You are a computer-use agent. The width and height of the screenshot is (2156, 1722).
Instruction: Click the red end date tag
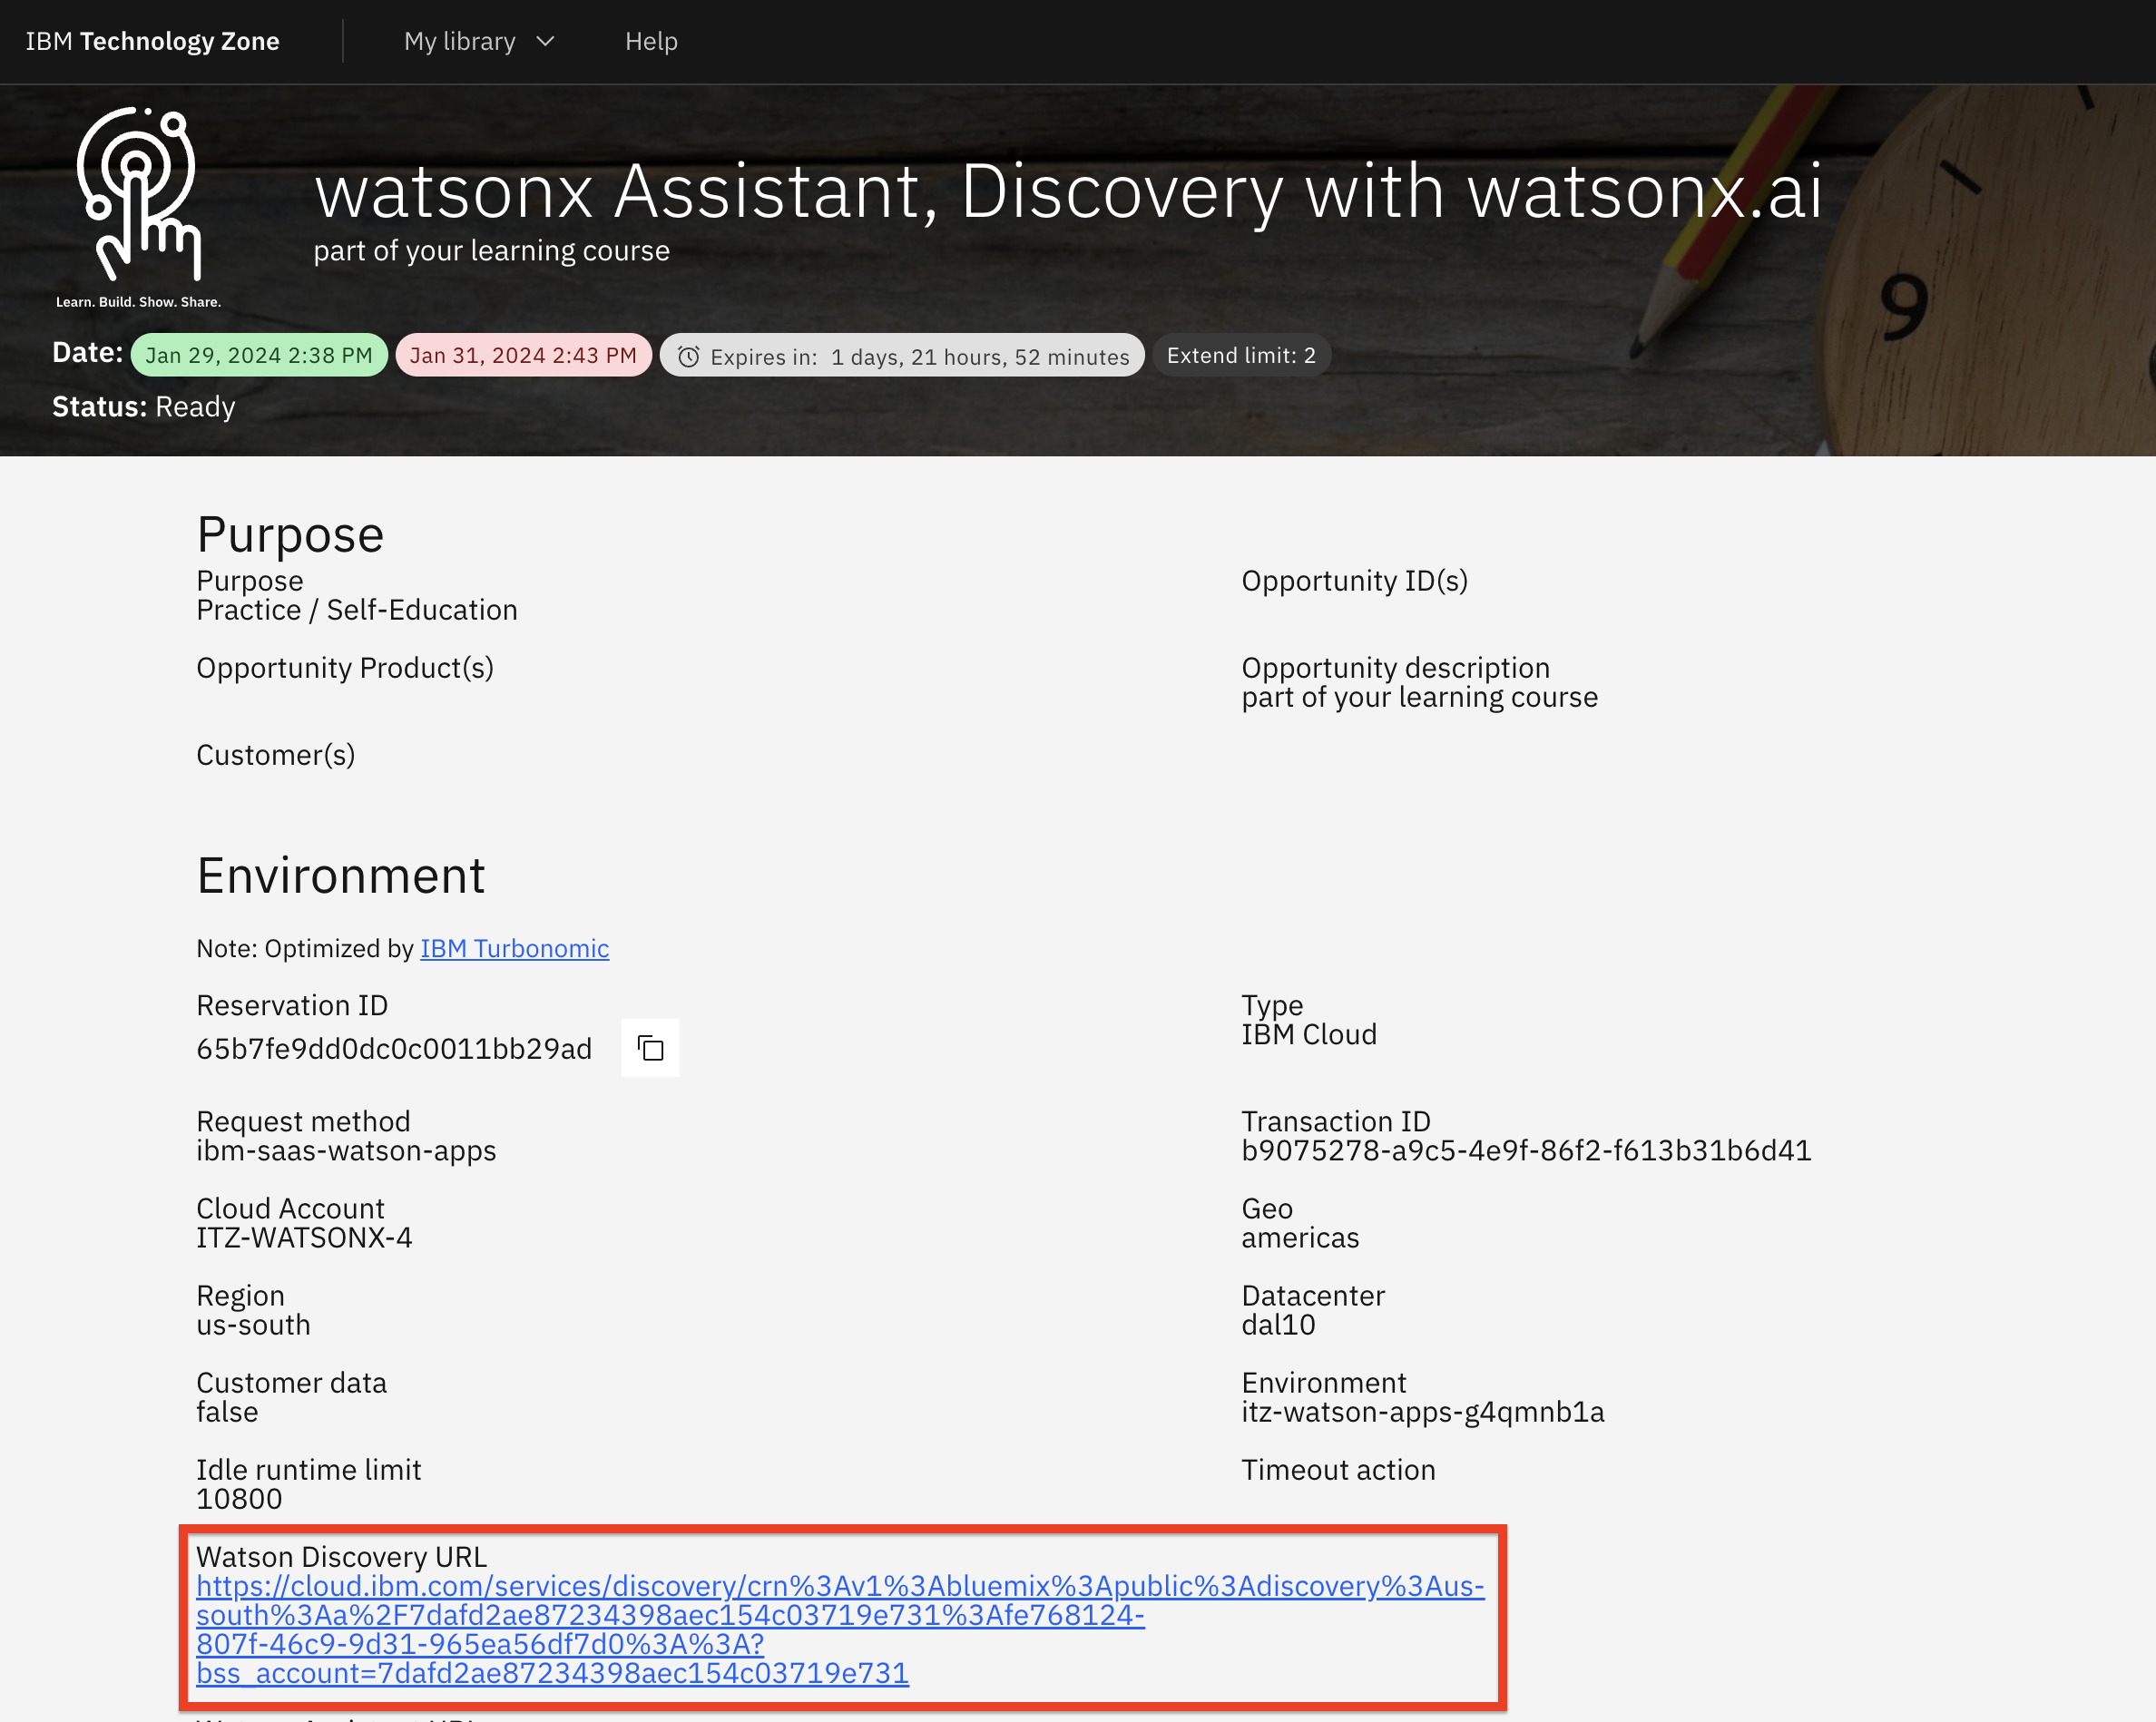pyautogui.click(x=523, y=355)
